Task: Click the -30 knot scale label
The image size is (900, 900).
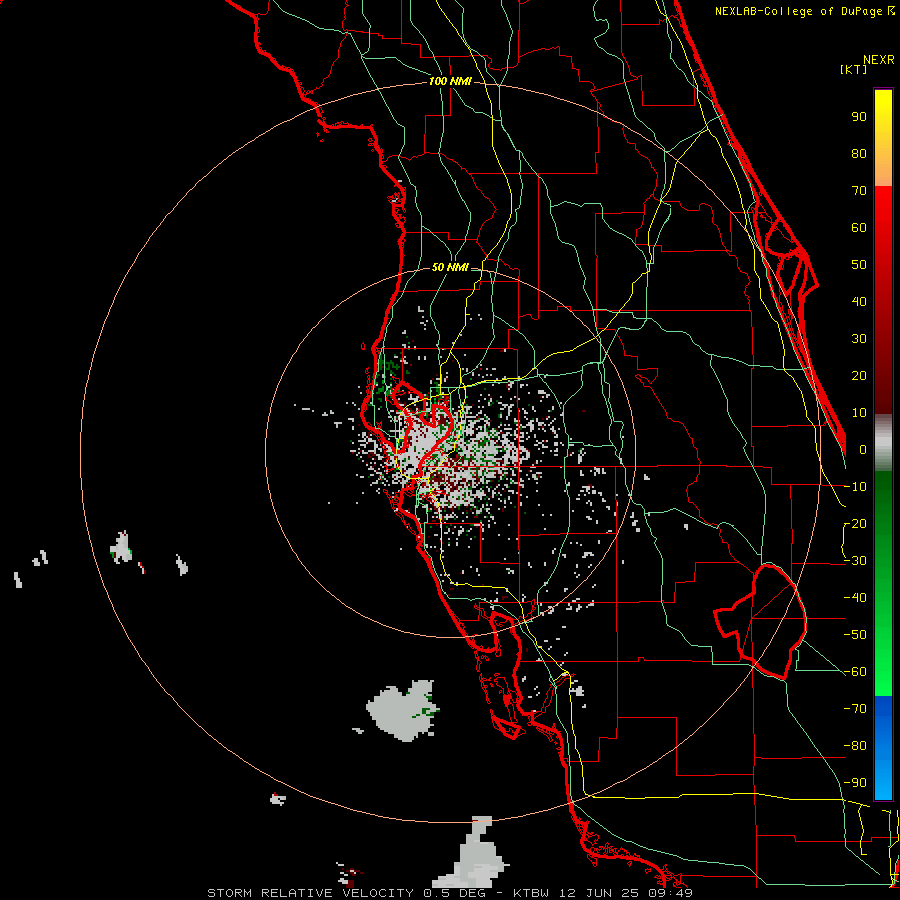Action: click(x=855, y=560)
